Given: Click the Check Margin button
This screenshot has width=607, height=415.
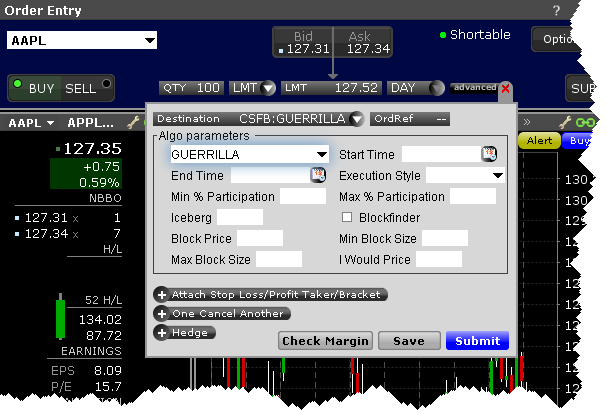Looking at the screenshot, I should coord(325,341).
